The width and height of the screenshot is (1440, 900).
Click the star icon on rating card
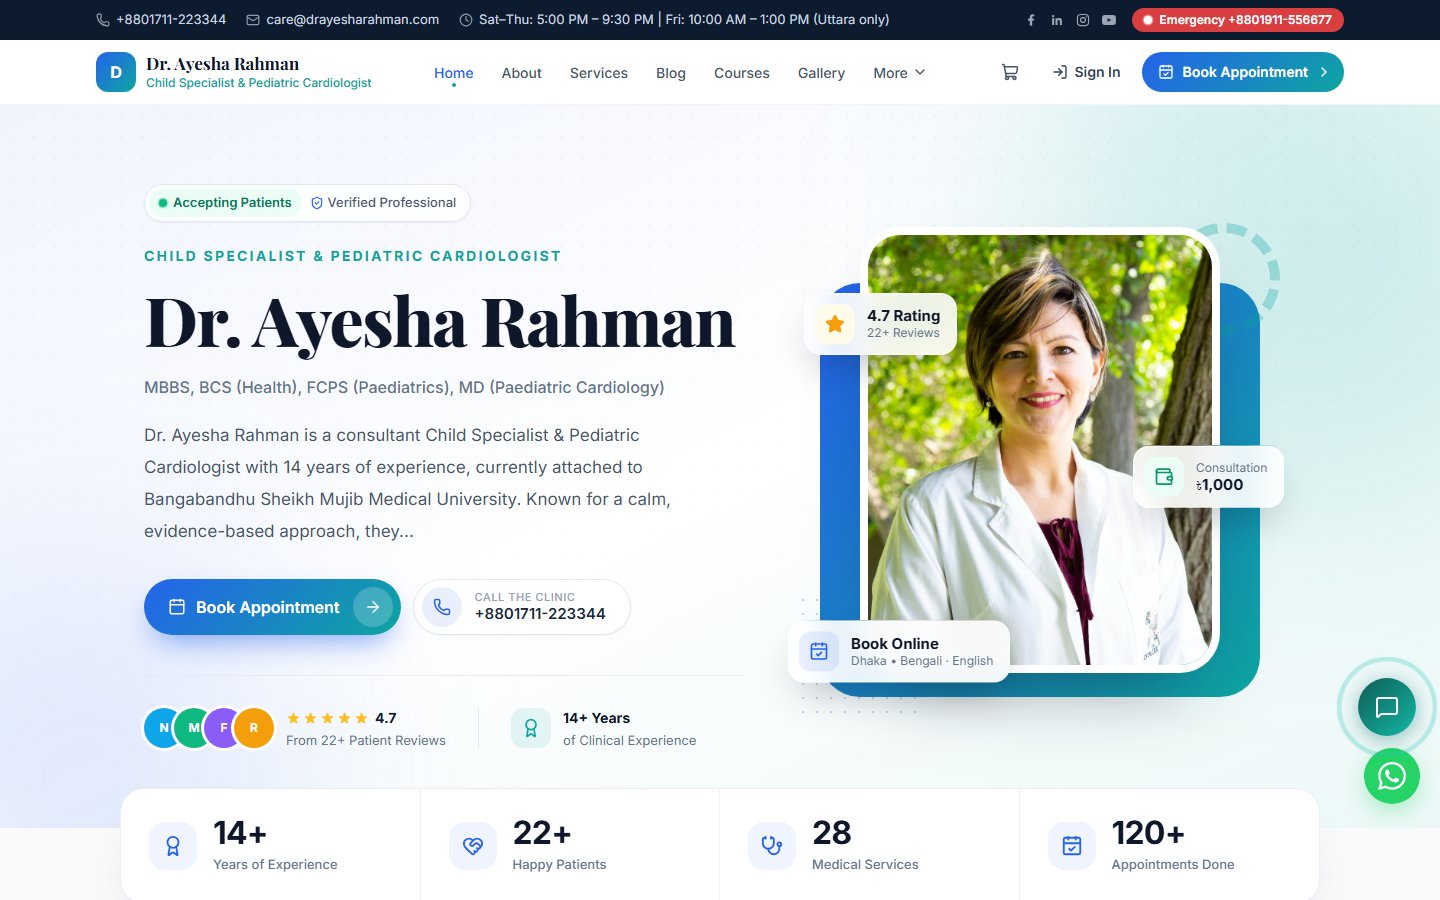coord(835,323)
